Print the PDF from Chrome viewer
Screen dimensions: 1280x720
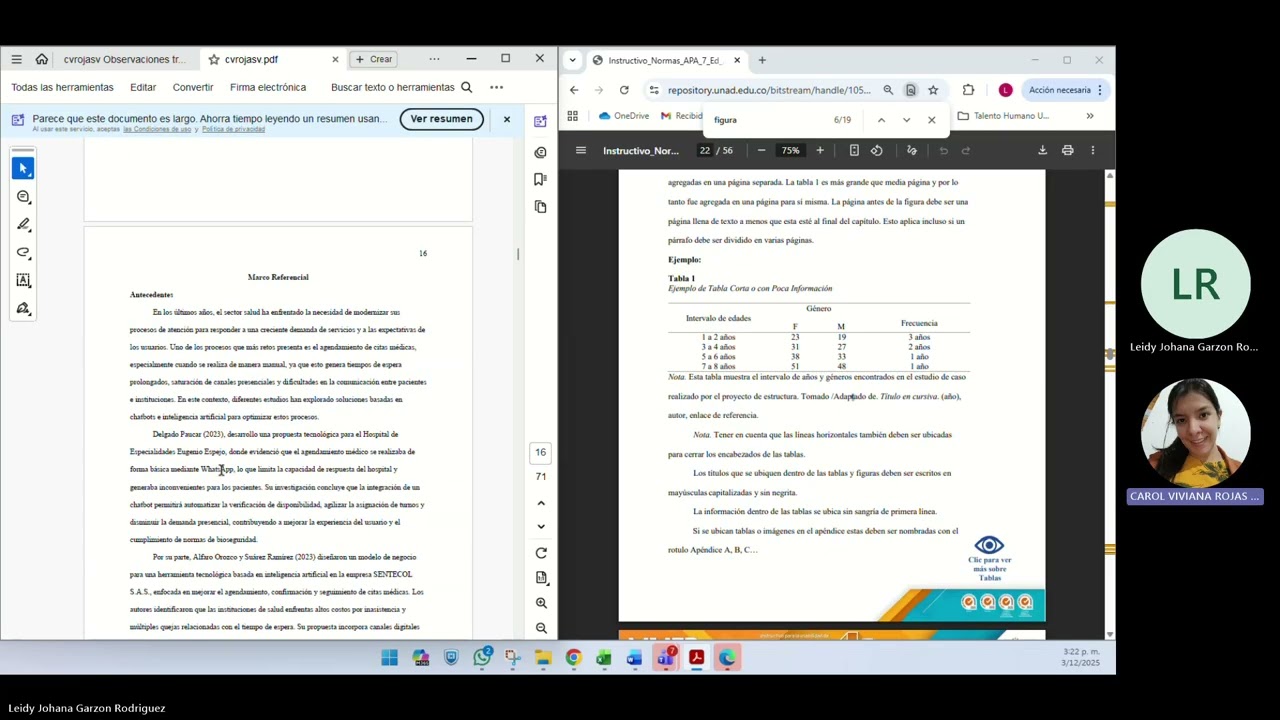1067,151
